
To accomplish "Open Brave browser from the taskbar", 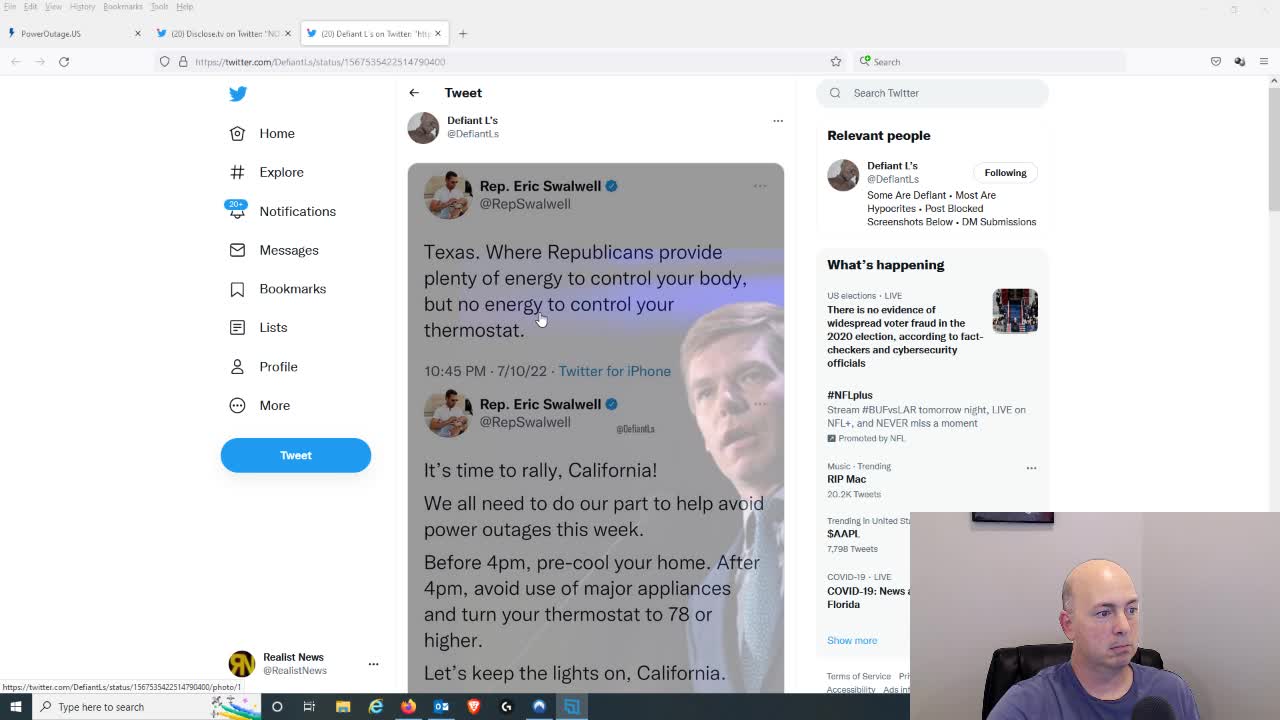I will pos(474,707).
